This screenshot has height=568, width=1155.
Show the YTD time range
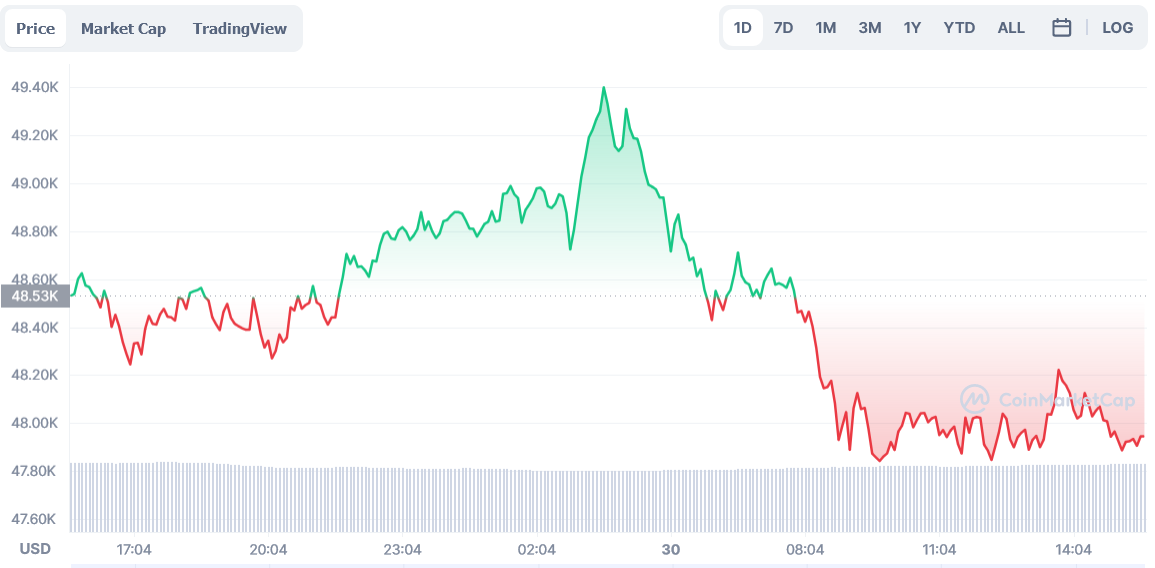(959, 28)
